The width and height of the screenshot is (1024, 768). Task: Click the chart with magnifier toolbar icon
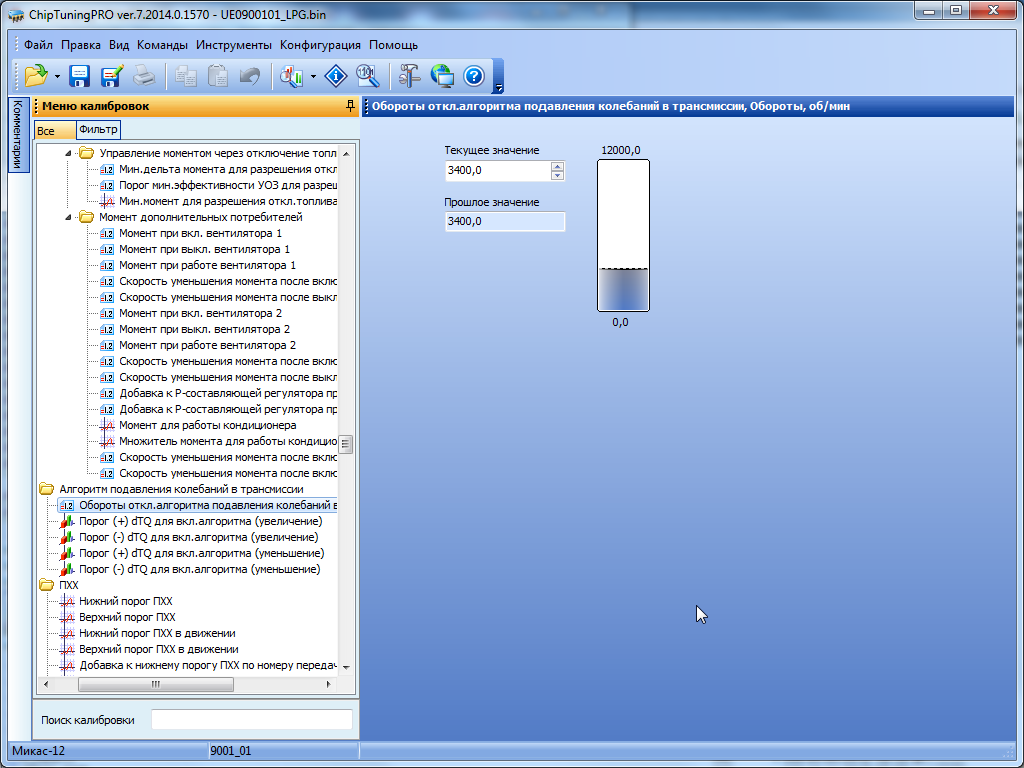(292, 75)
